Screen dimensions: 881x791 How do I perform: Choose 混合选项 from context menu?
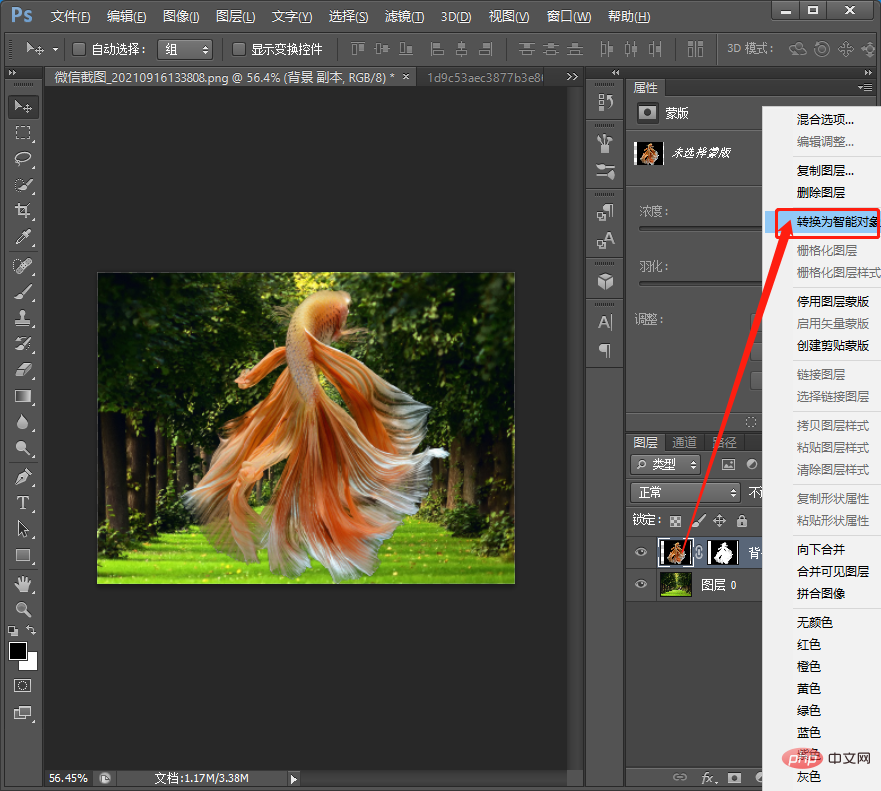tap(825, 119)
